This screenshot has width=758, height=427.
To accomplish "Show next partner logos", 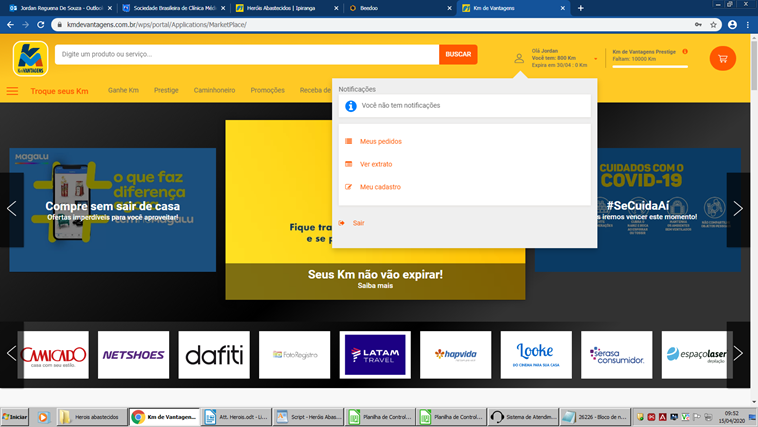I will 738,353.
